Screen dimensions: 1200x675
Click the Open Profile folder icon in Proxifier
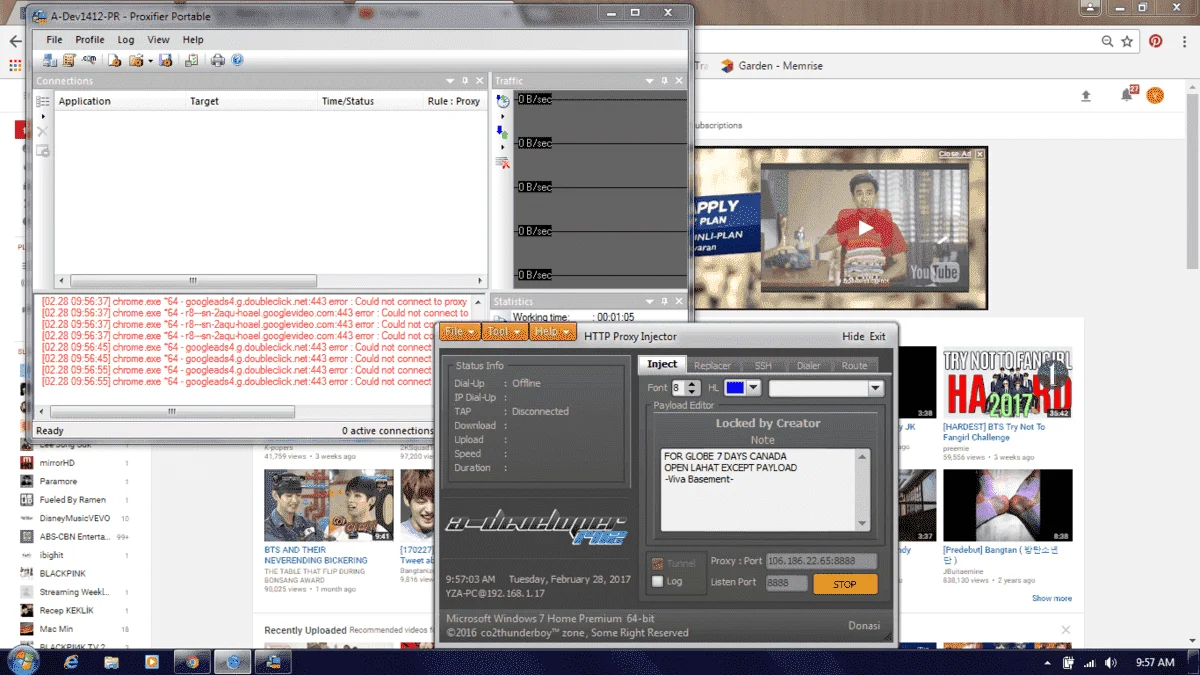136,60
